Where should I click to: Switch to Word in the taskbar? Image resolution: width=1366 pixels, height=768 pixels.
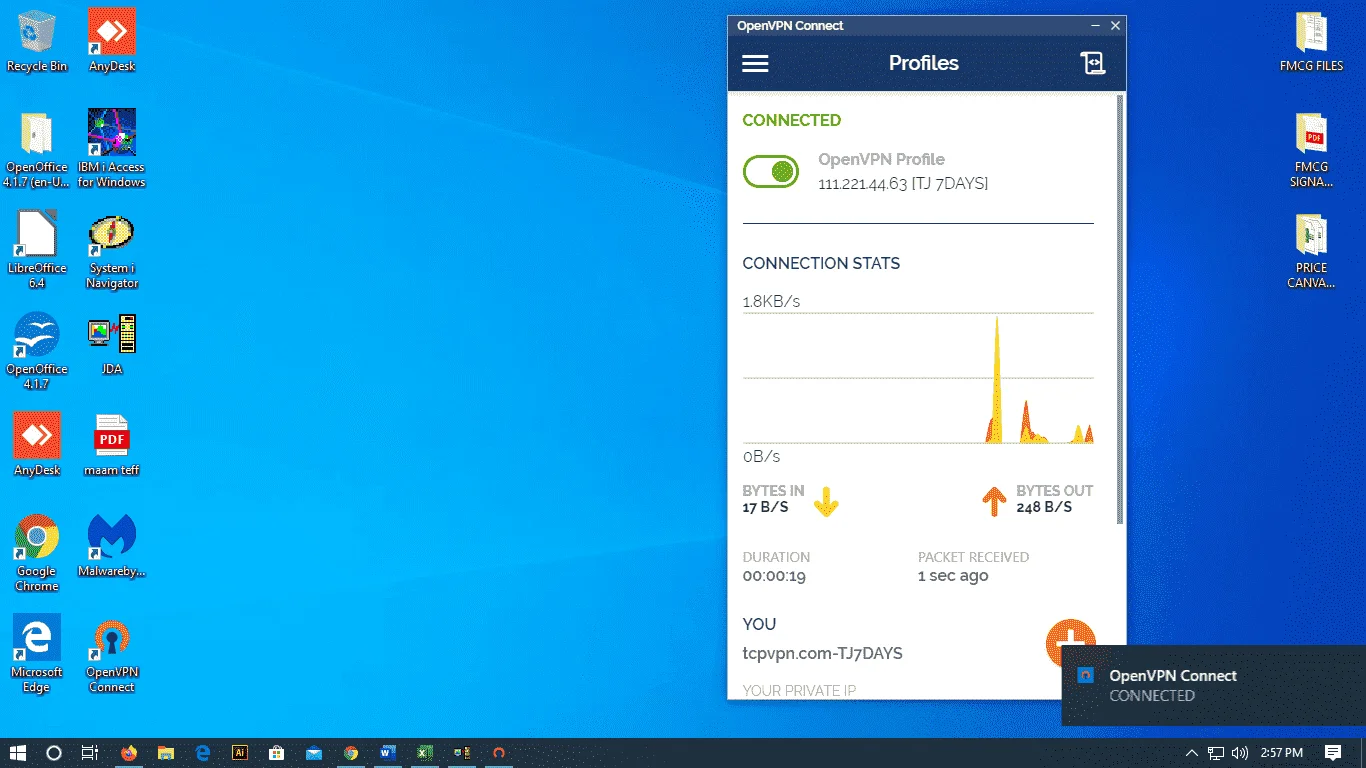[x=387, y=753]
